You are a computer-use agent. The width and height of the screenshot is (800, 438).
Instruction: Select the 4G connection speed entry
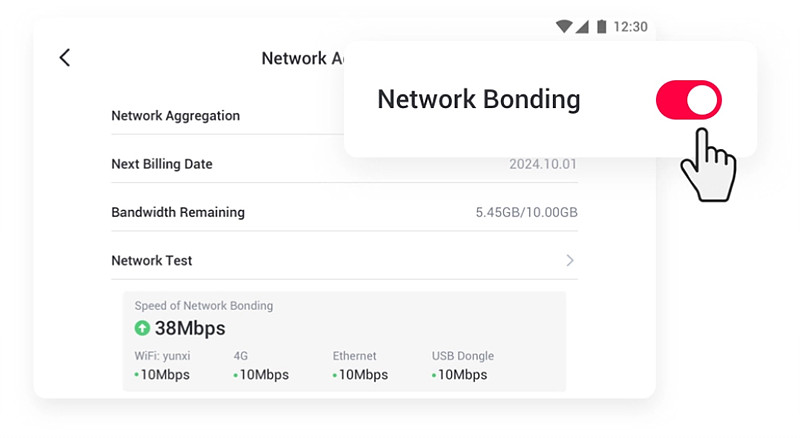[261, 366]
